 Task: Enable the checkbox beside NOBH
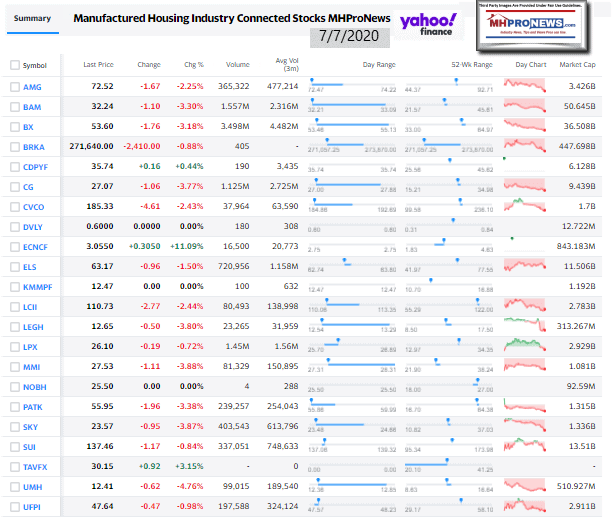coord(14,384)
